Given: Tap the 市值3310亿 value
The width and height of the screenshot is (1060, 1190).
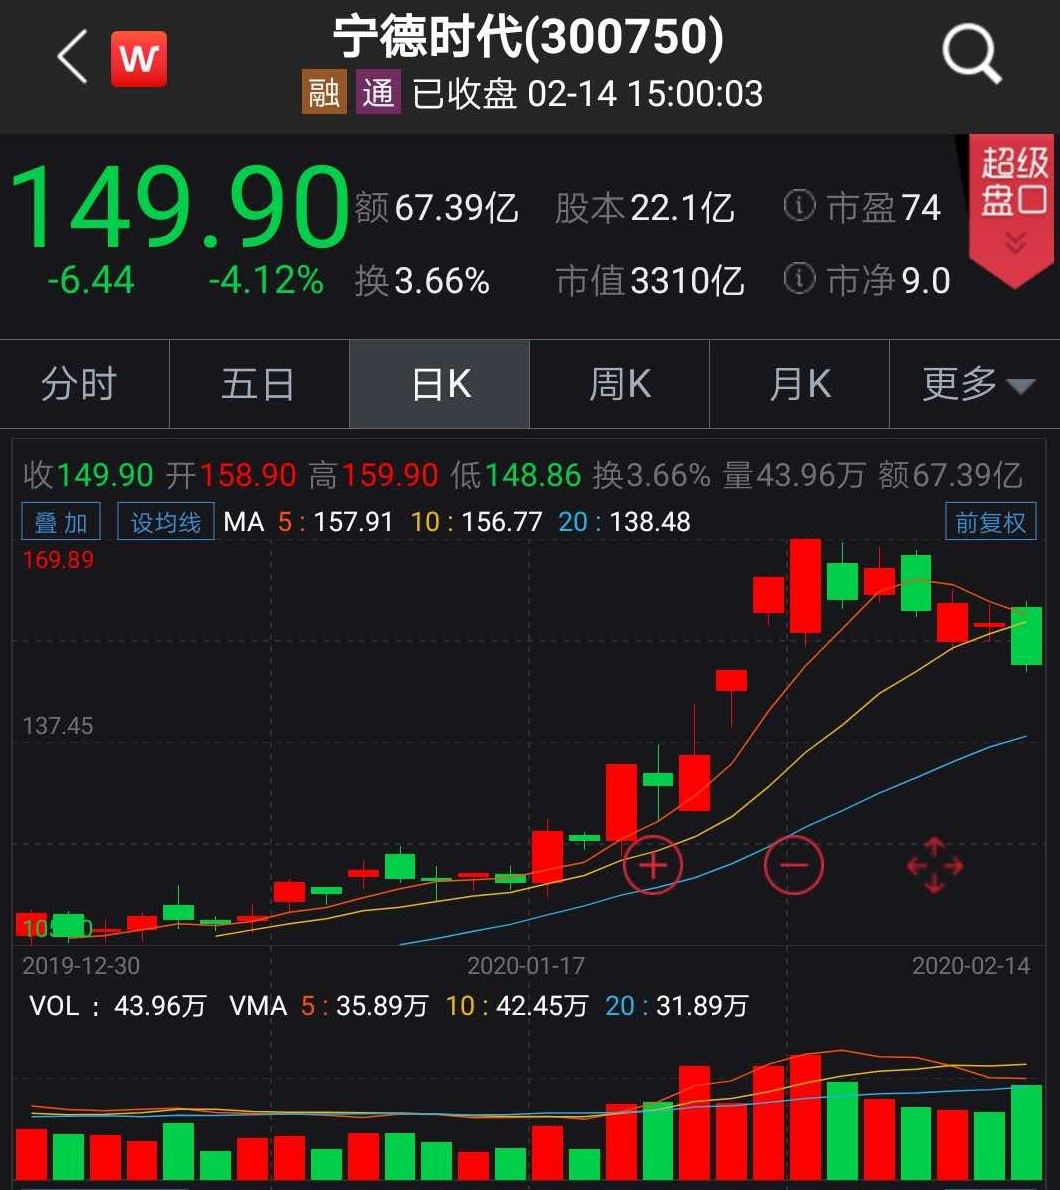Looking at the screenshot, I should tap(650, 281).
